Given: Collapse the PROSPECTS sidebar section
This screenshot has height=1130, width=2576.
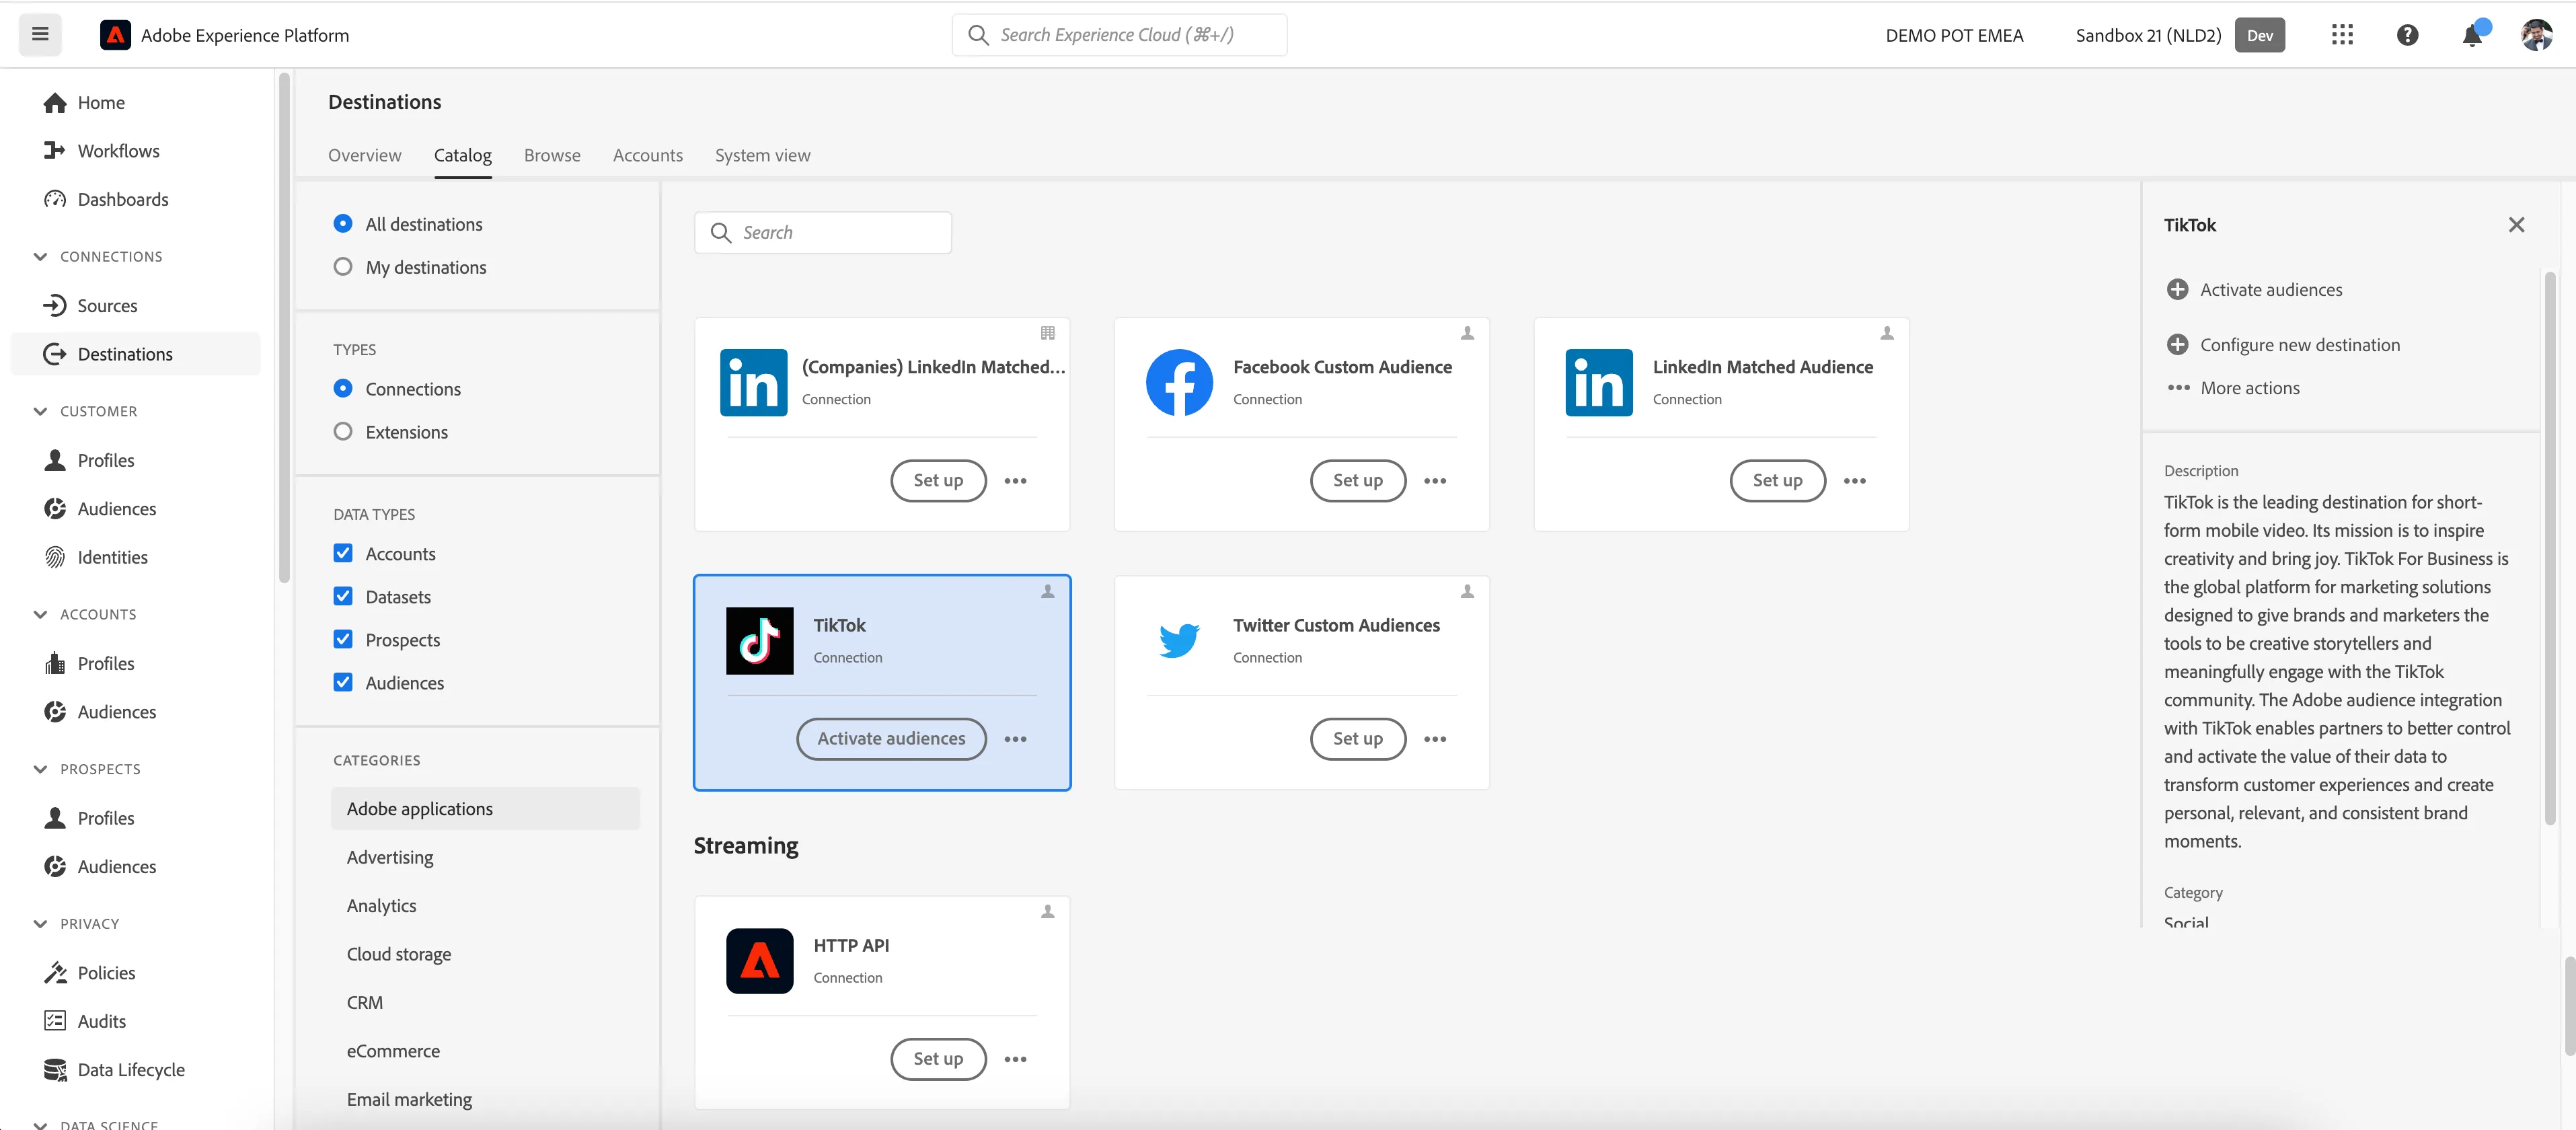Looking at the screenshot, I should [40, 769].
